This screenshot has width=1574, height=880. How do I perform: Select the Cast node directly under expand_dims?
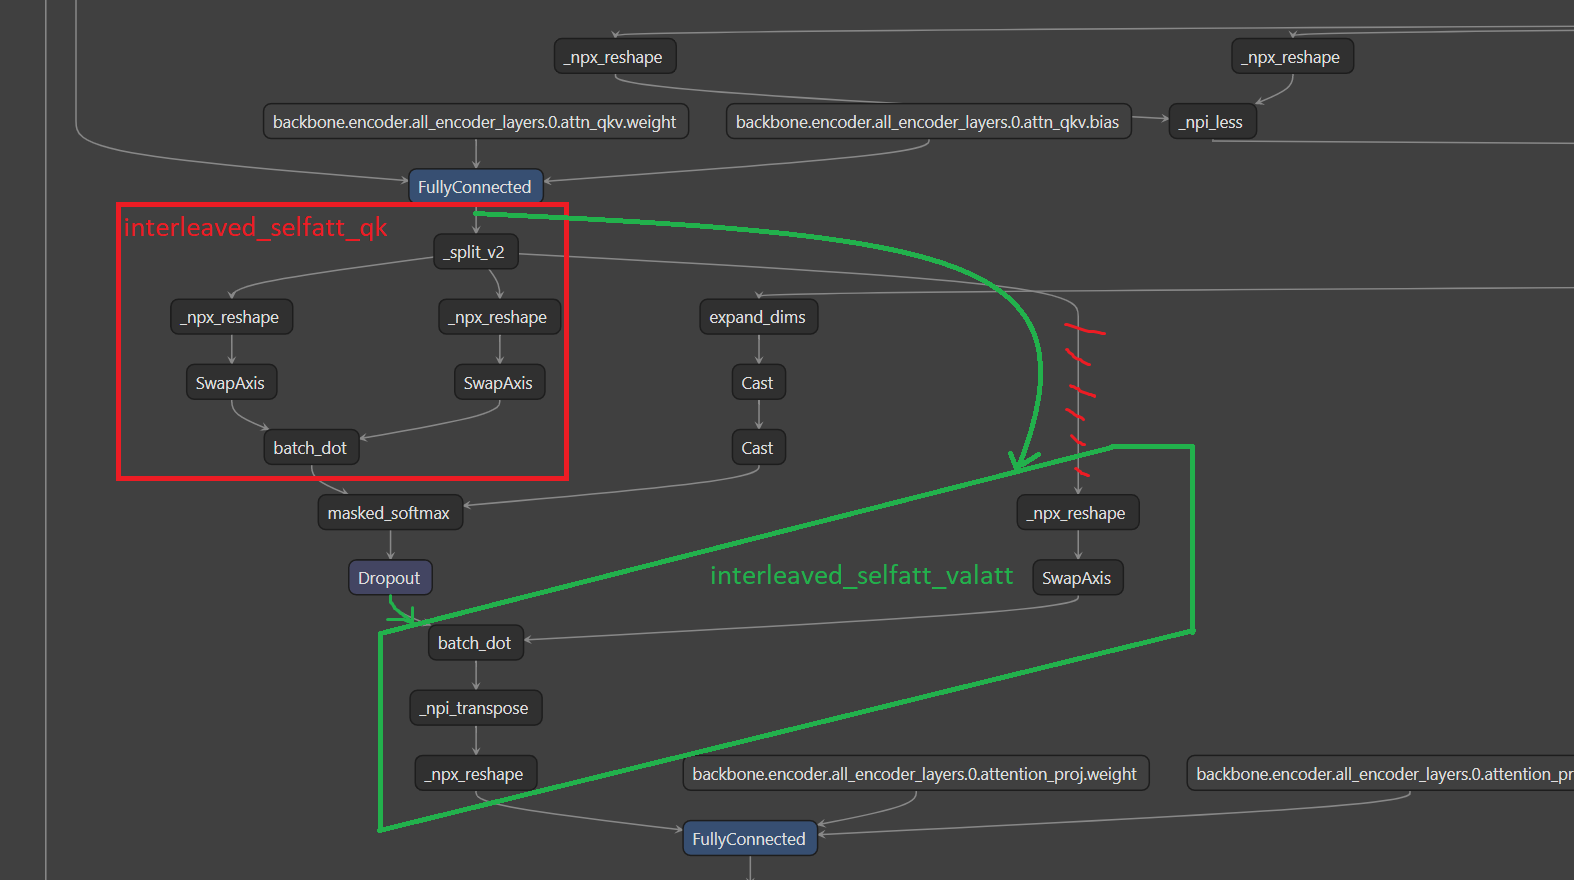tap(758, 383)
